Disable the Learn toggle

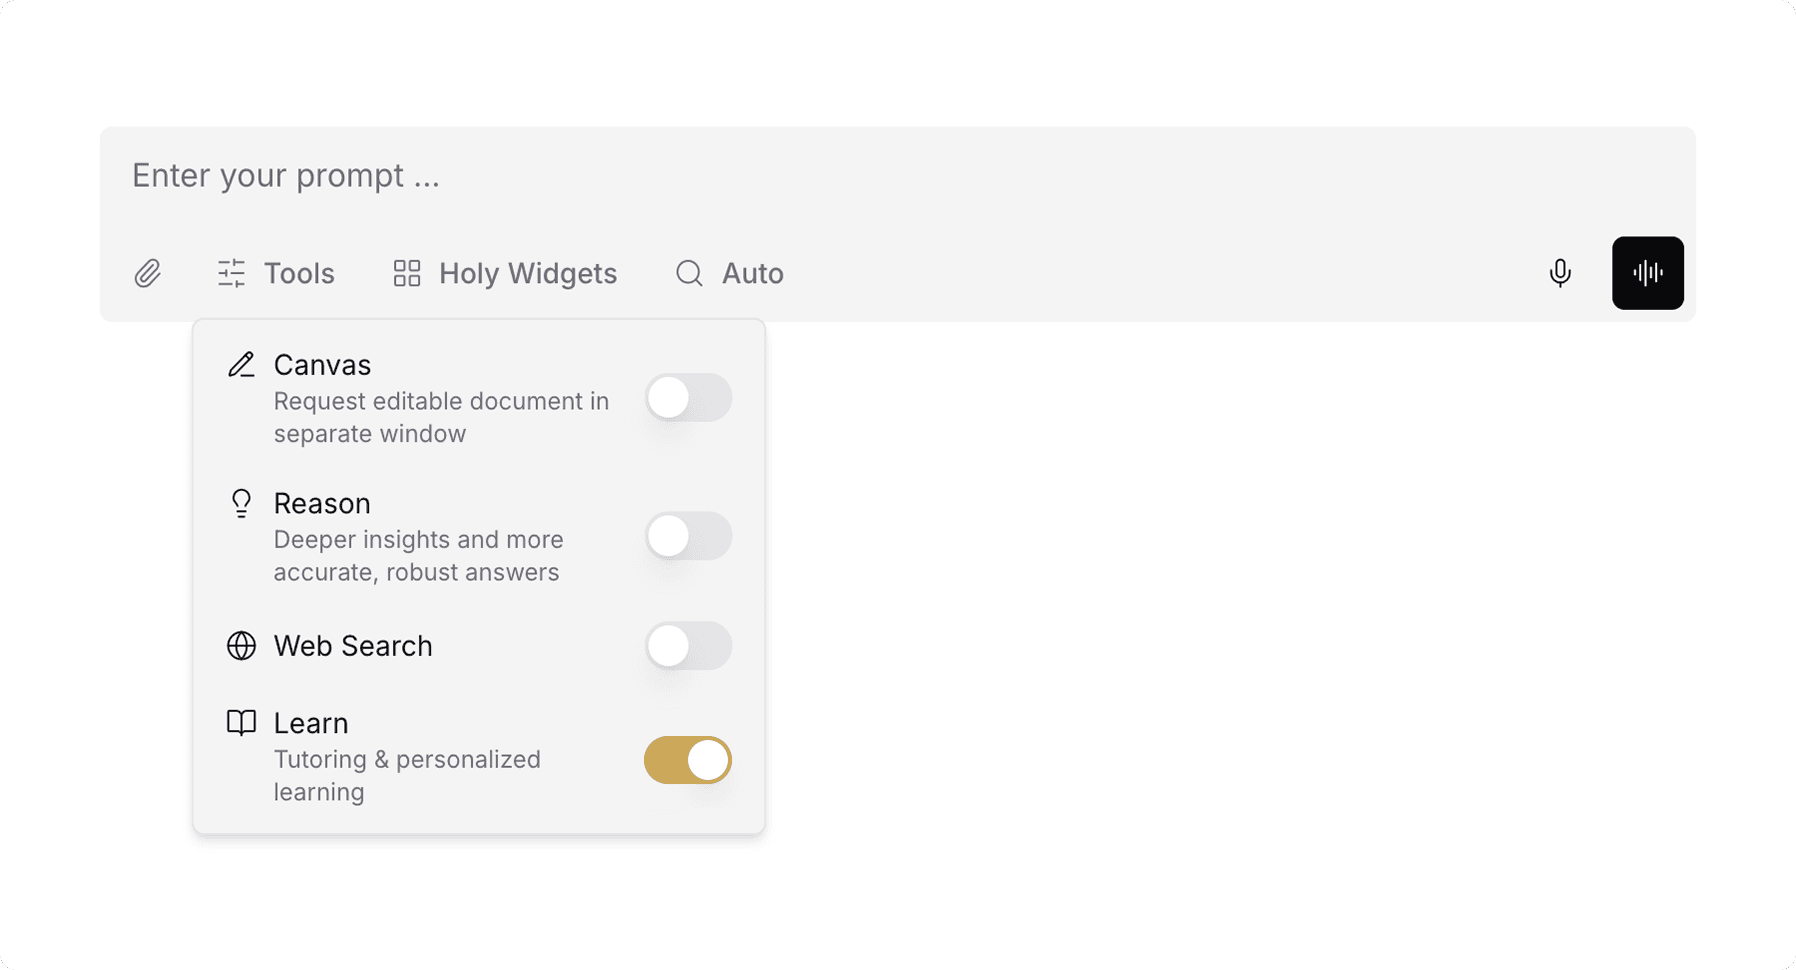coord(688,760)
